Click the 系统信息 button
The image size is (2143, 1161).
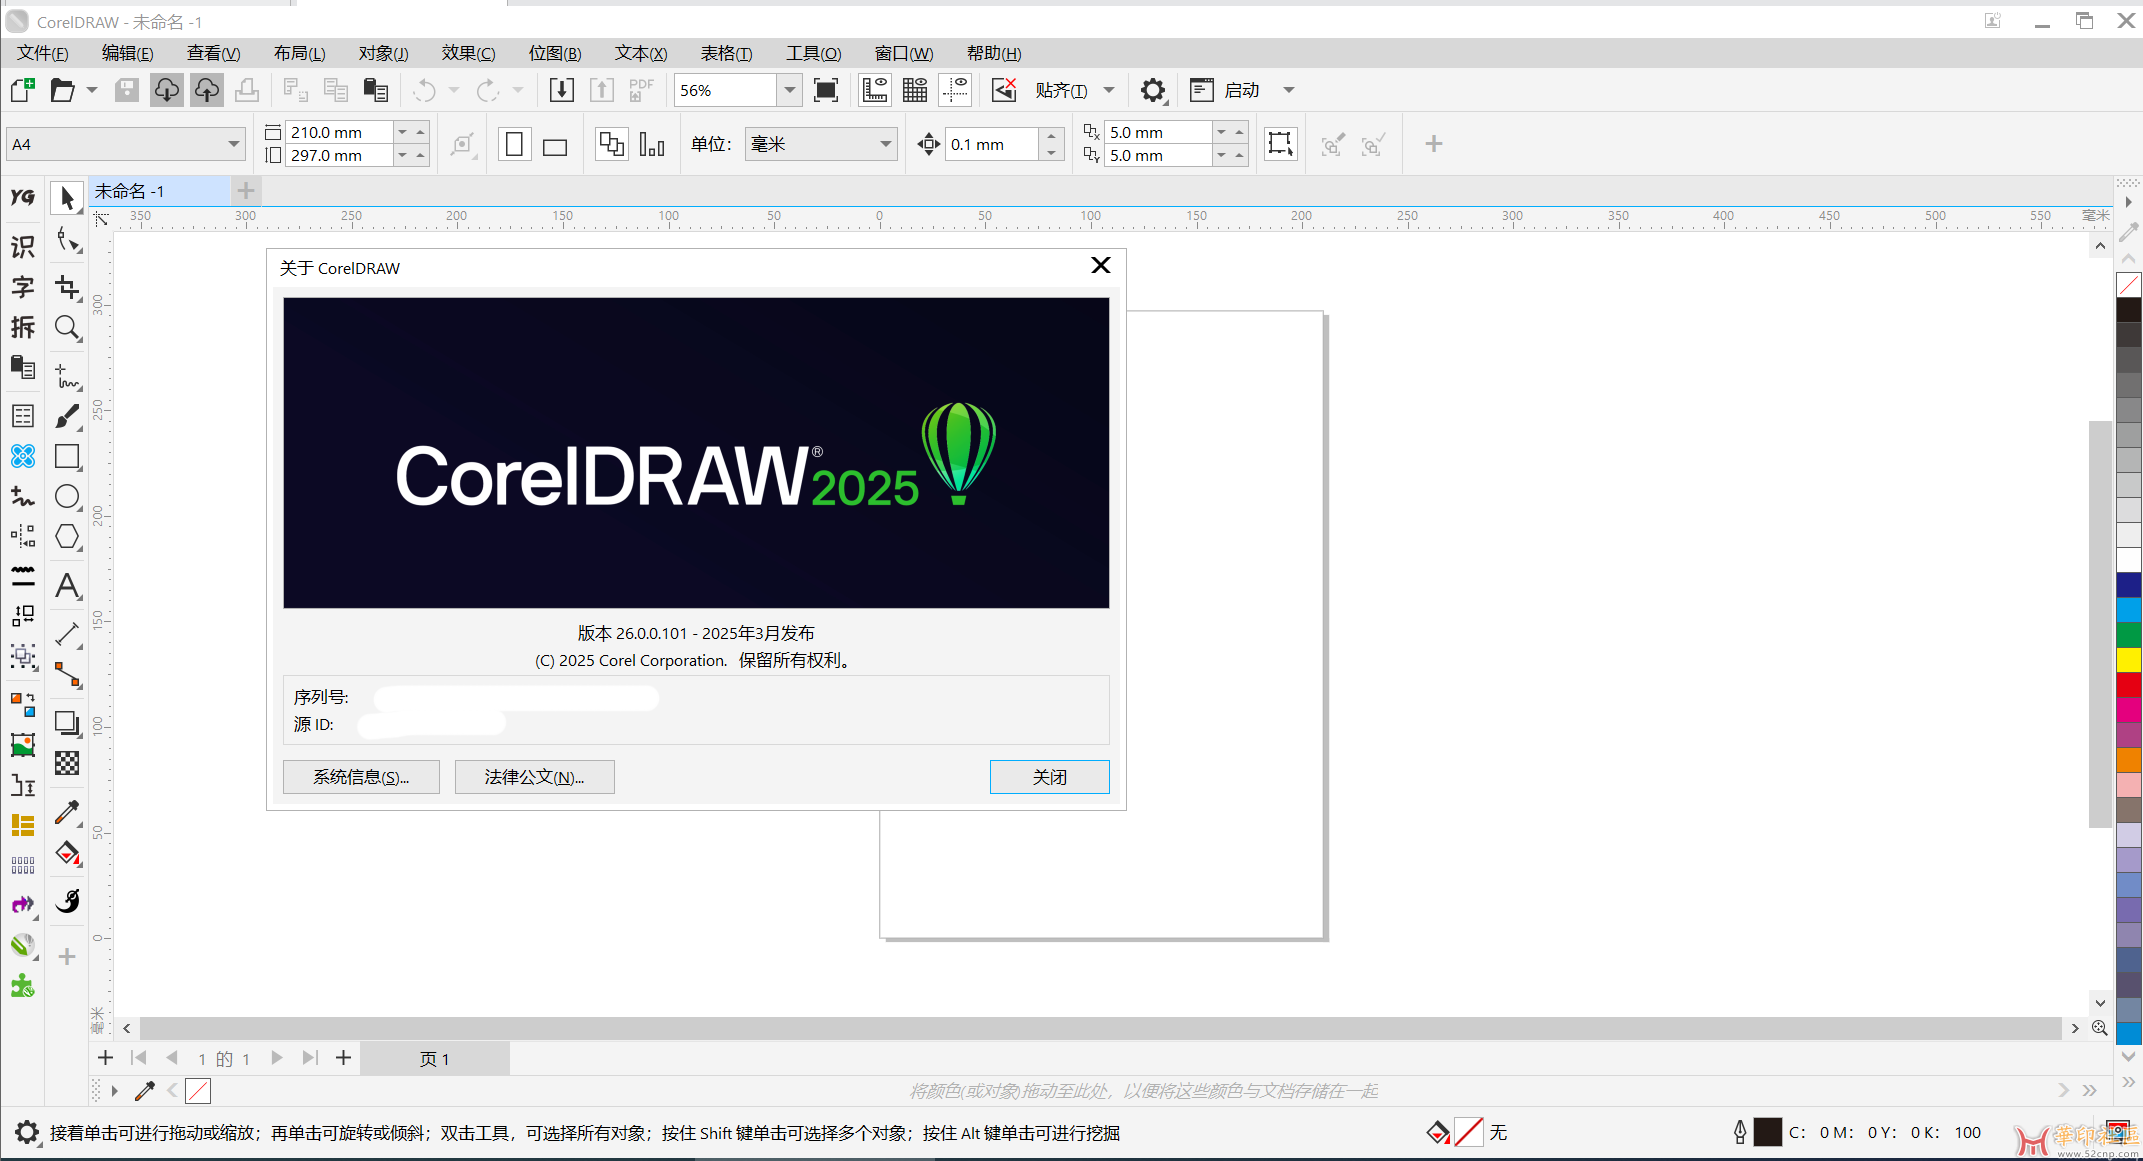coord(361,777)
